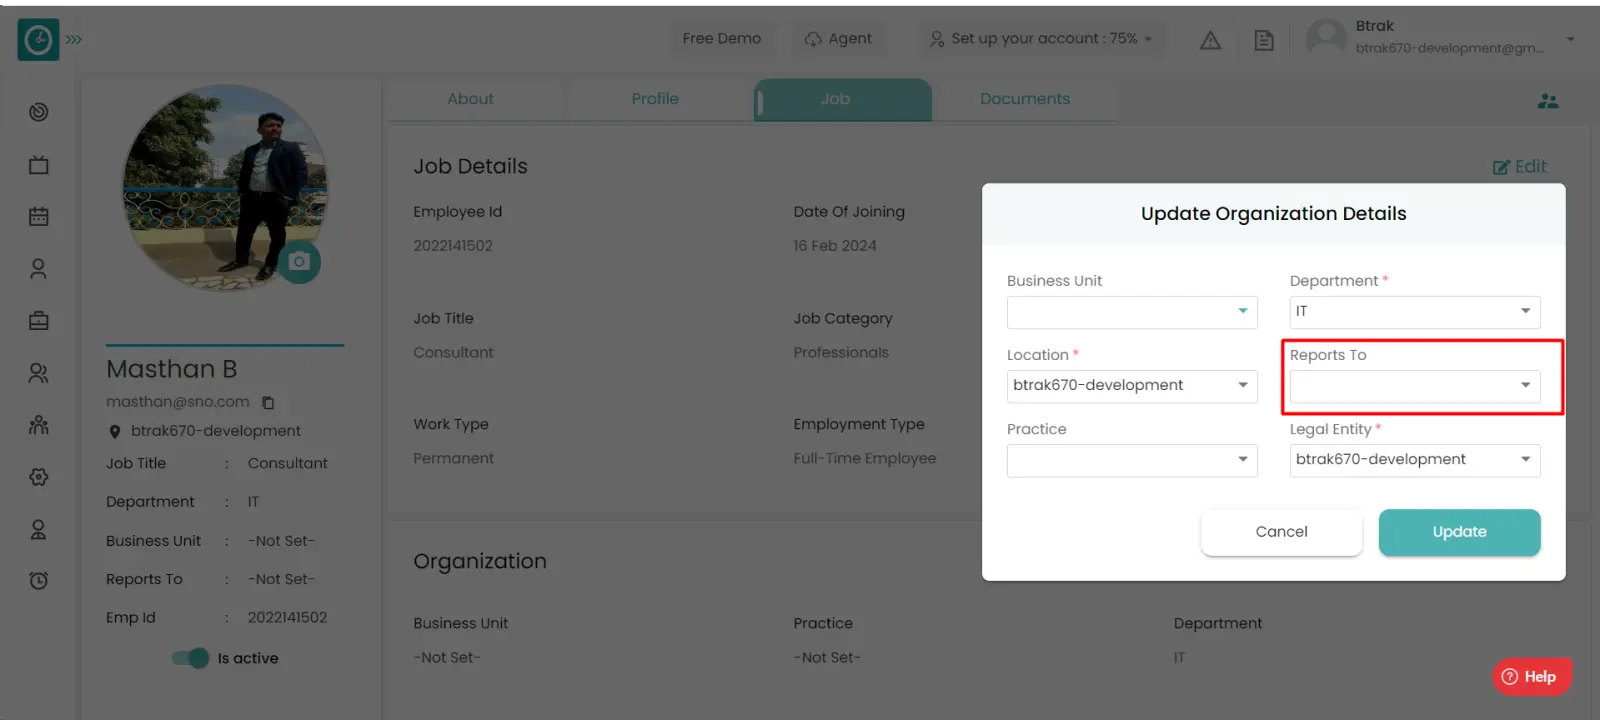
Task: Click the Update button
Action: pos(1459,532)
